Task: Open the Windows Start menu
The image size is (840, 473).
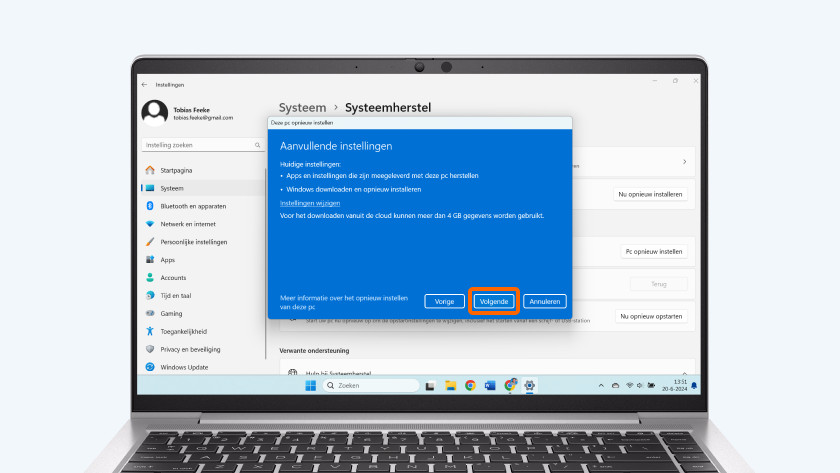Action: click(x=310, y=385)
